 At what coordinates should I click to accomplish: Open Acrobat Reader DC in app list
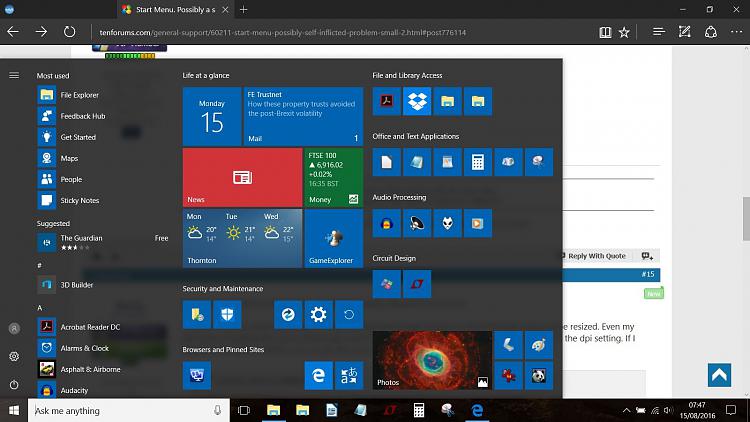click(x=103, y=327)
